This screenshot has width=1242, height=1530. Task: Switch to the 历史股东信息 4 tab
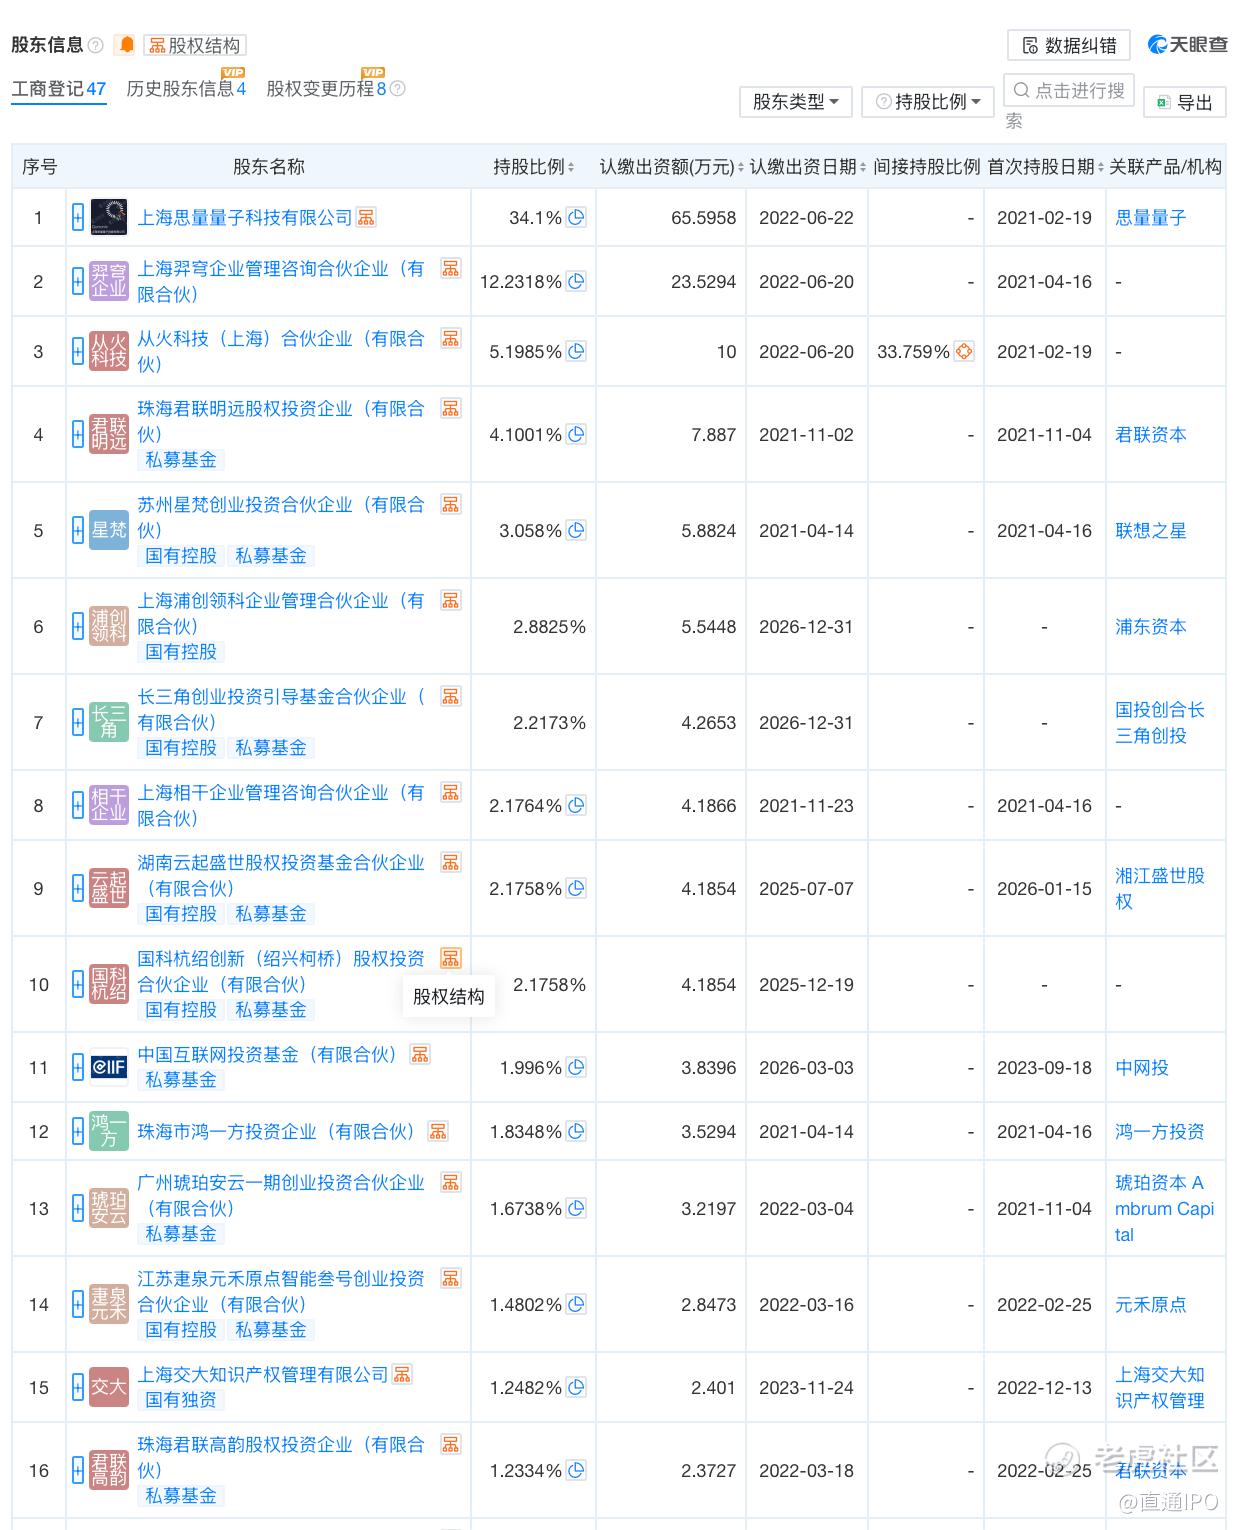tap(186, 88)
